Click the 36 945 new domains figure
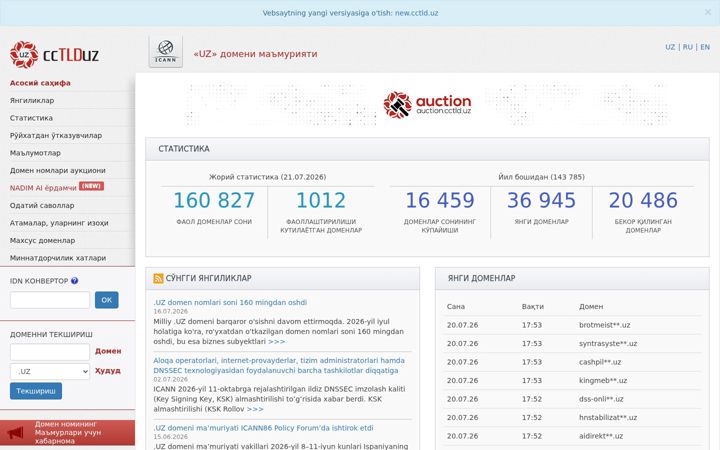This screenshot has height=450, width=720. coord(541,201)
